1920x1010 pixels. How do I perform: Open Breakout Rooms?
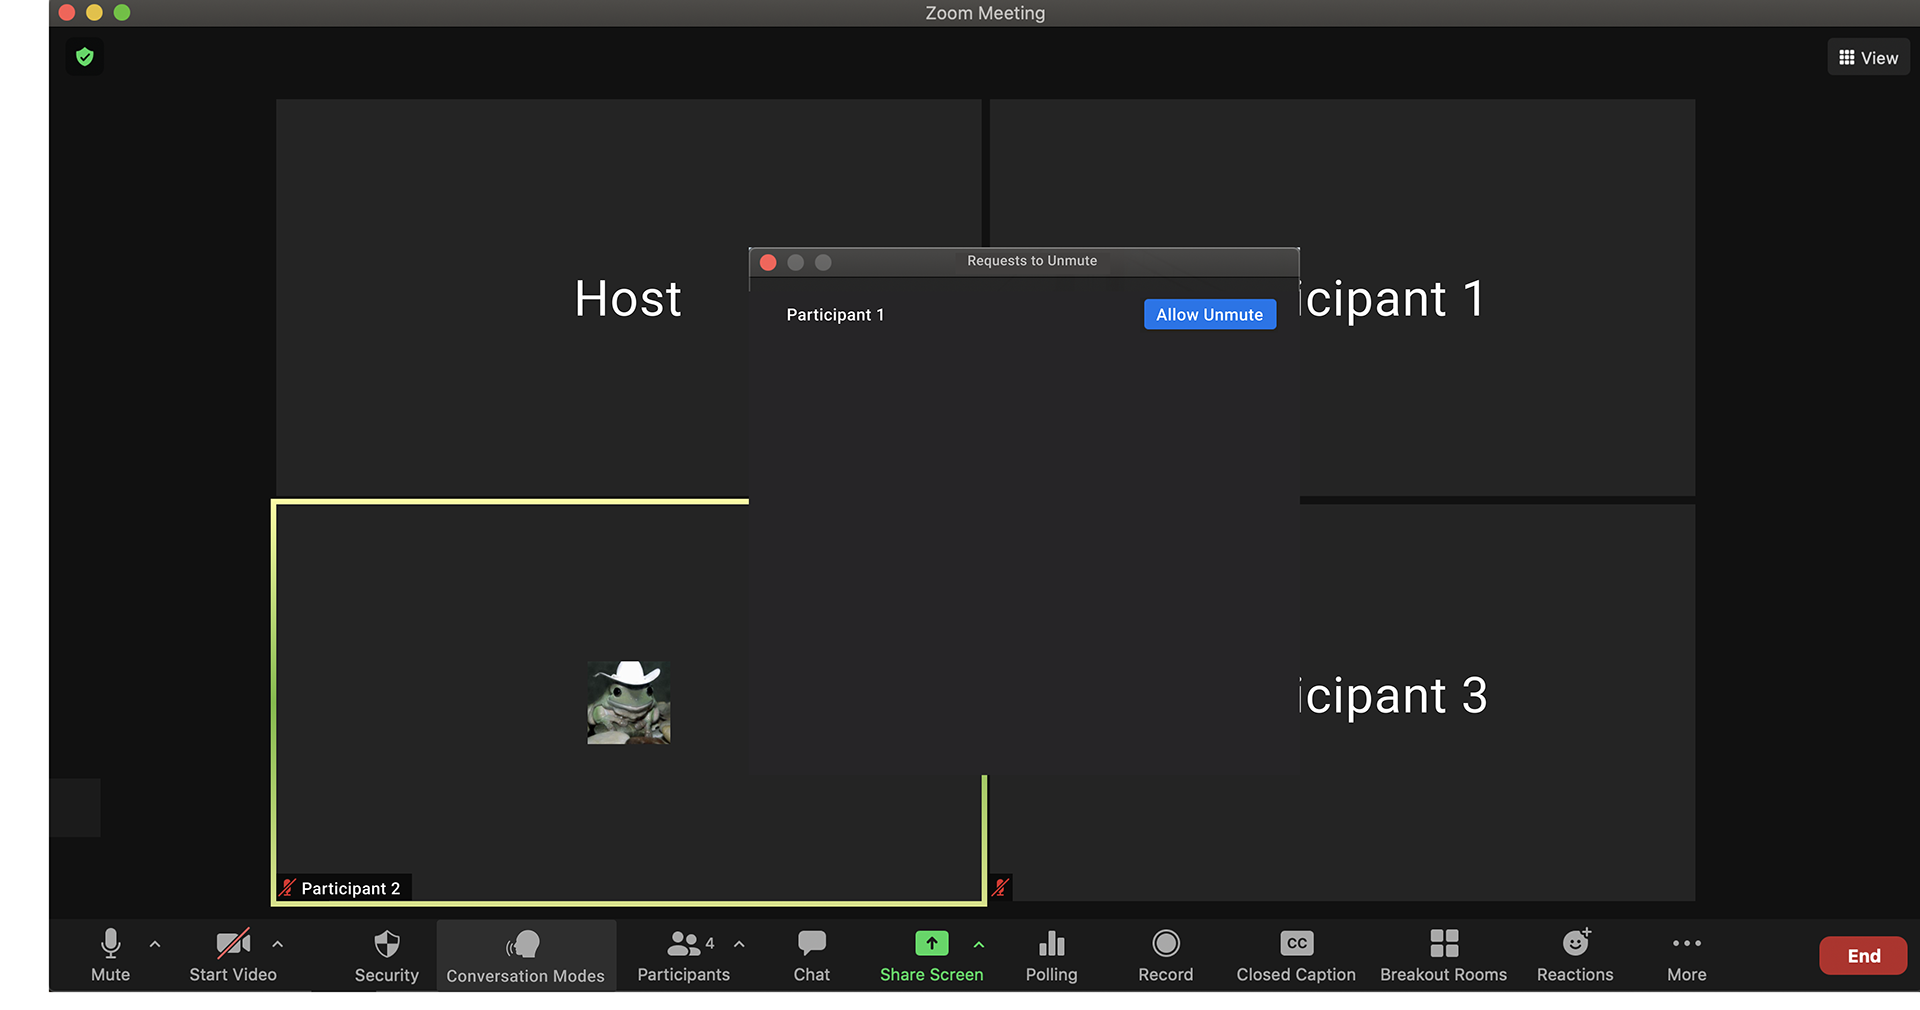tap(1444, 956)
